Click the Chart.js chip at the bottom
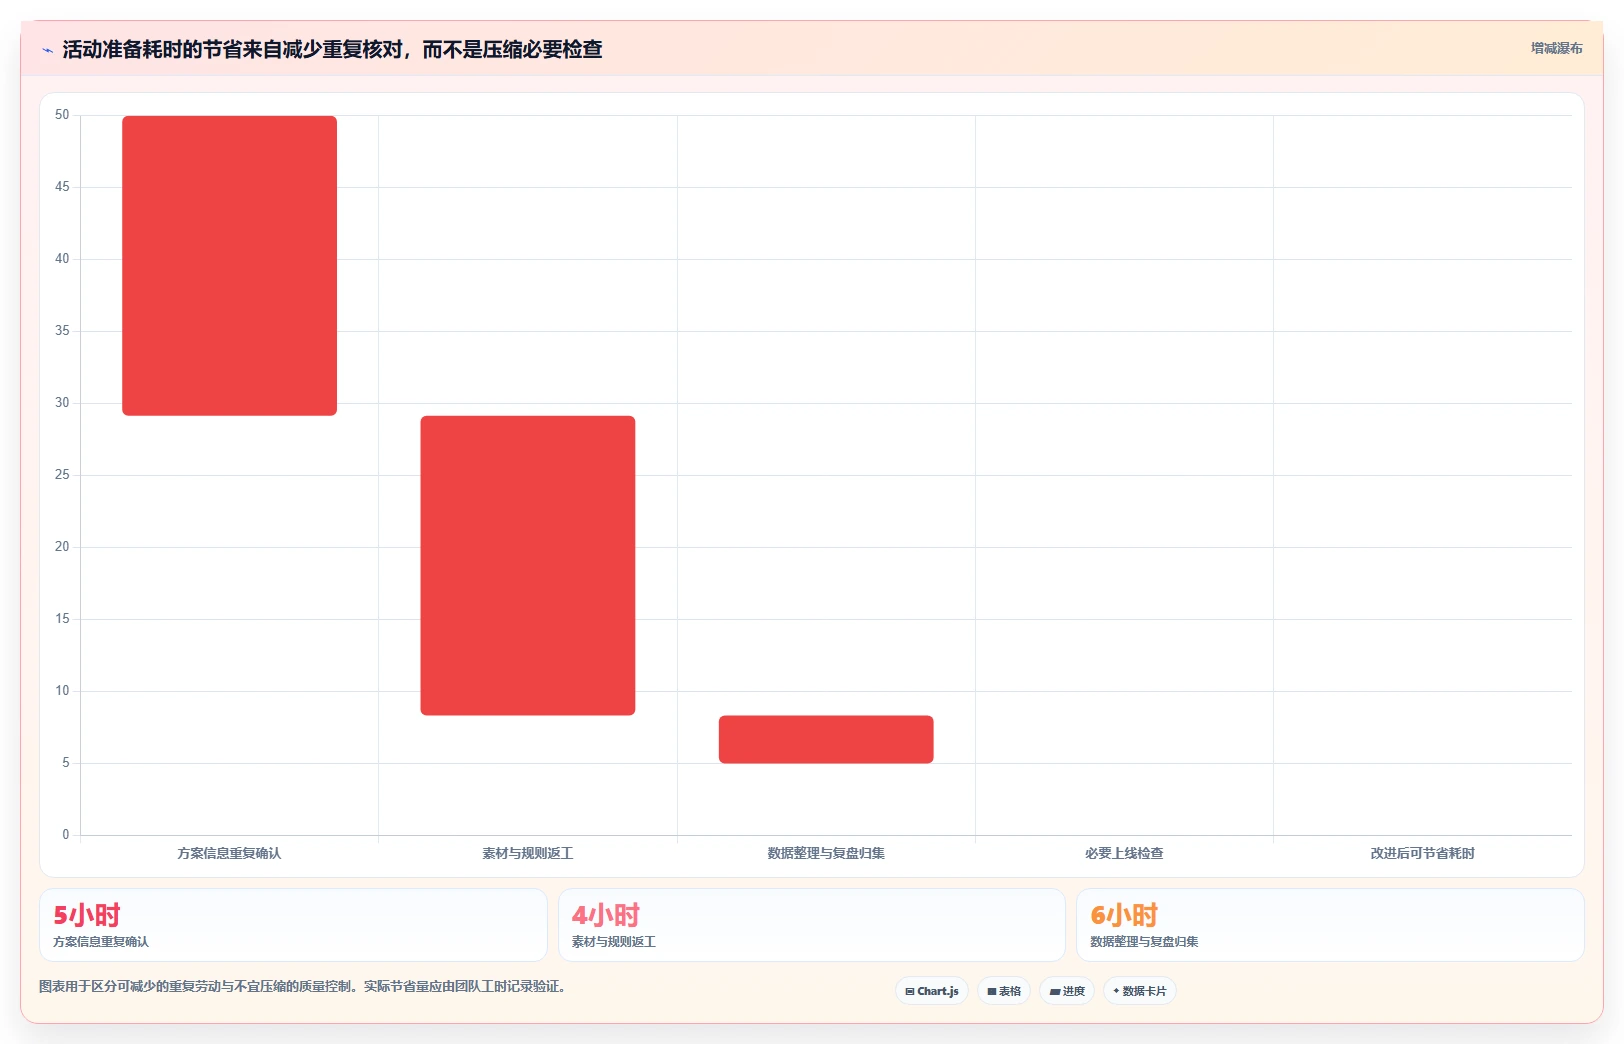 (x=932, y=991)
